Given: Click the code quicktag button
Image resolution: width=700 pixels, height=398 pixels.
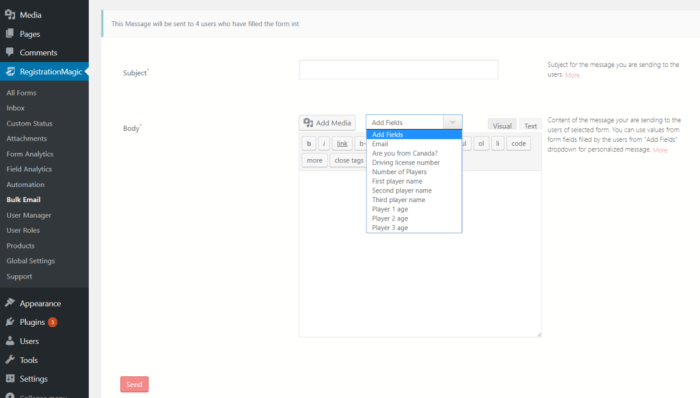Looking at the screenshot, I should pos(518,143).
